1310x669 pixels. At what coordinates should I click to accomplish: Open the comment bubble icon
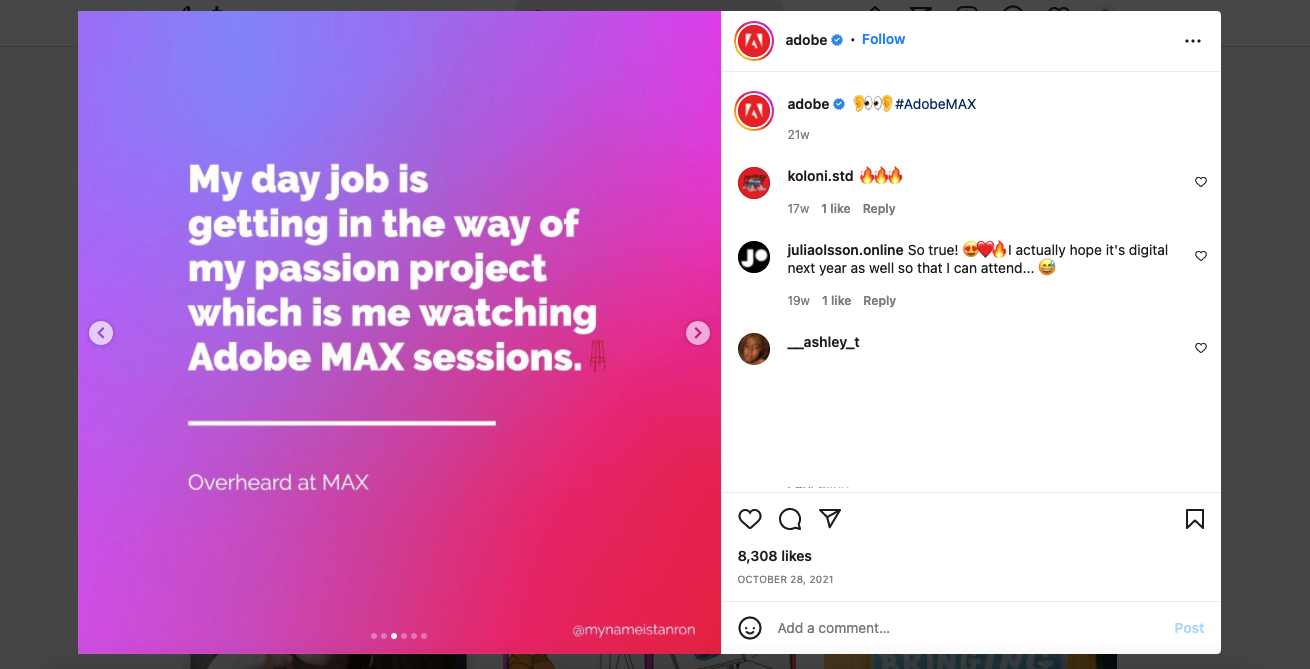790,519
